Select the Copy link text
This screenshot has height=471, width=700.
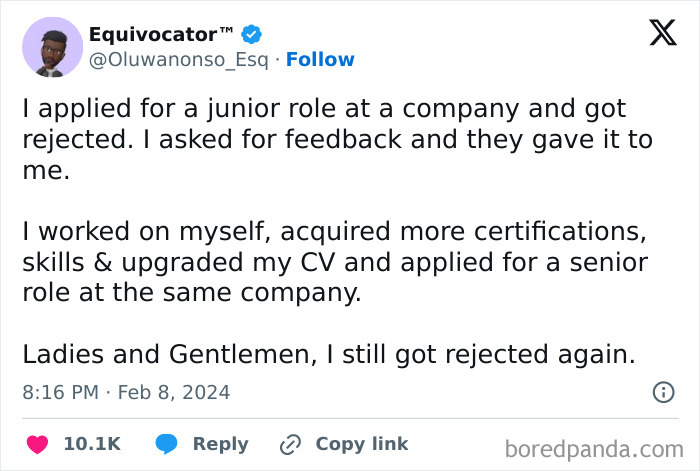pyautogui.click(x=361, y=444)
